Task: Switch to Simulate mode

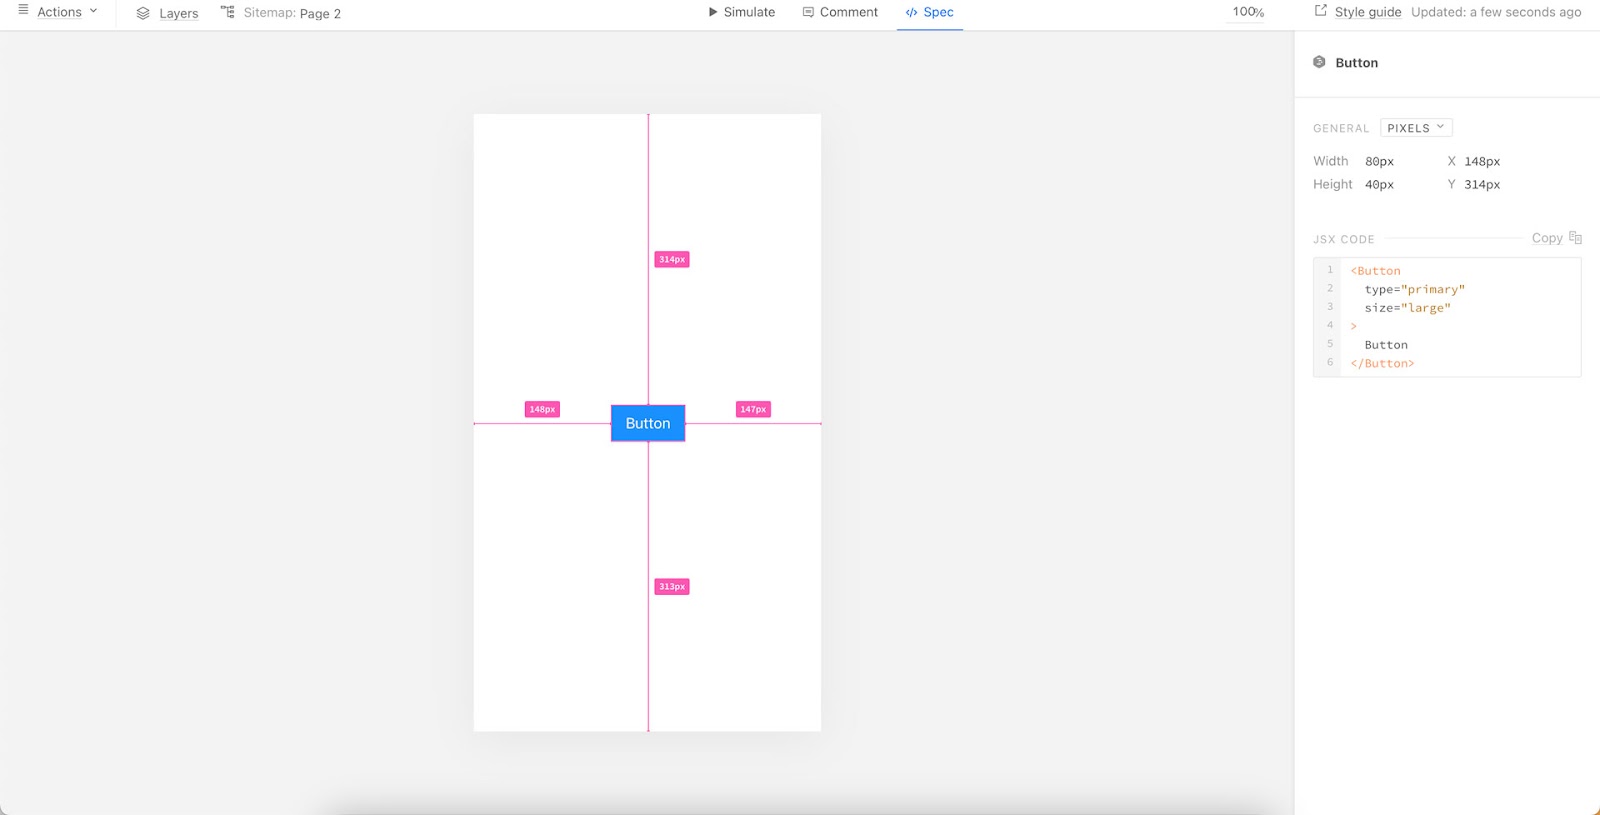Action: point(742,12)
